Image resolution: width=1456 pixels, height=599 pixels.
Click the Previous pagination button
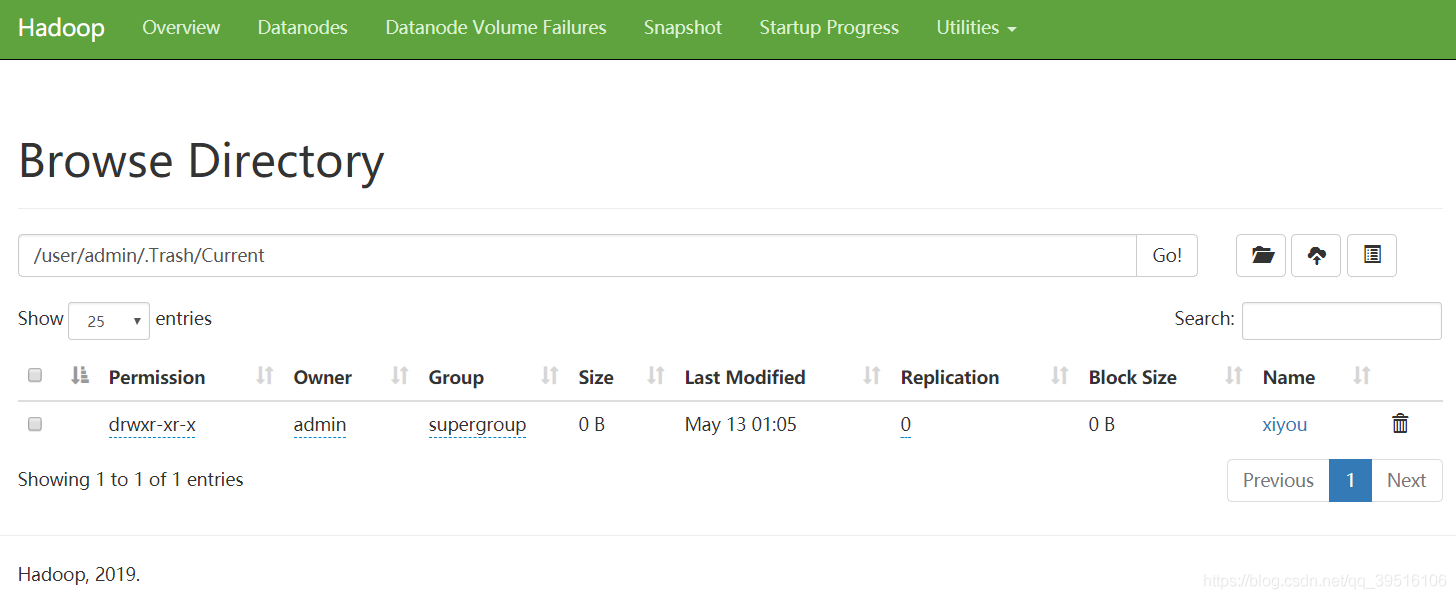tap(1278, 480)
